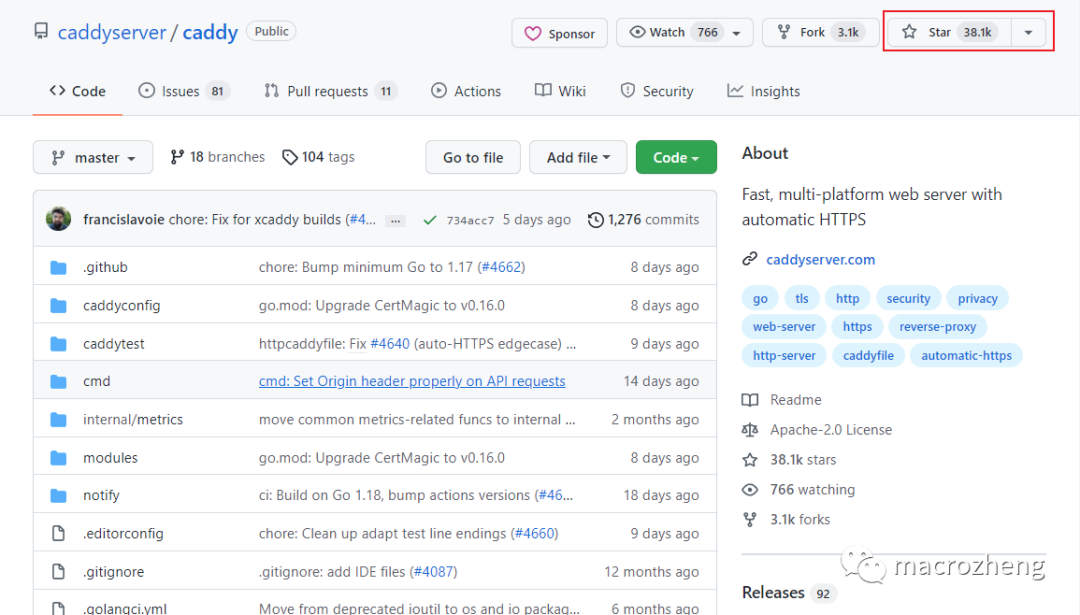The image size is (1080, 615).
Task: Click the Apache-2.0 License scale icon
Action: click(751, 429)
